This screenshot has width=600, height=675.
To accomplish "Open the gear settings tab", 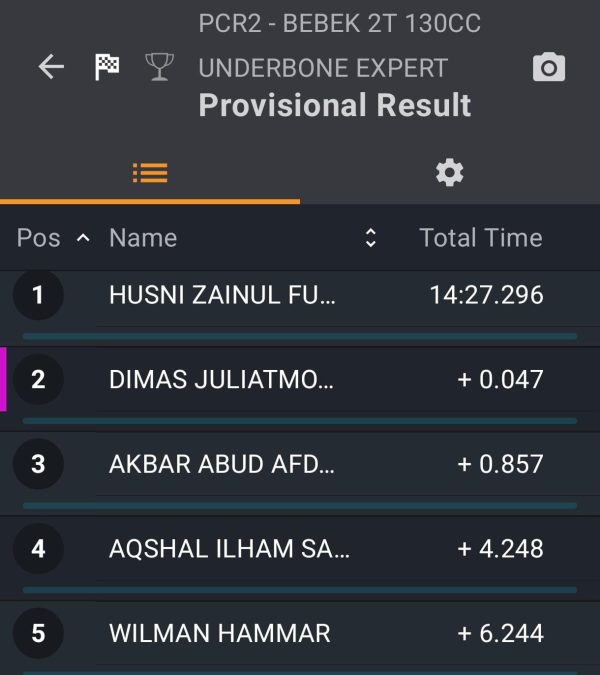I will click(450, 173).
